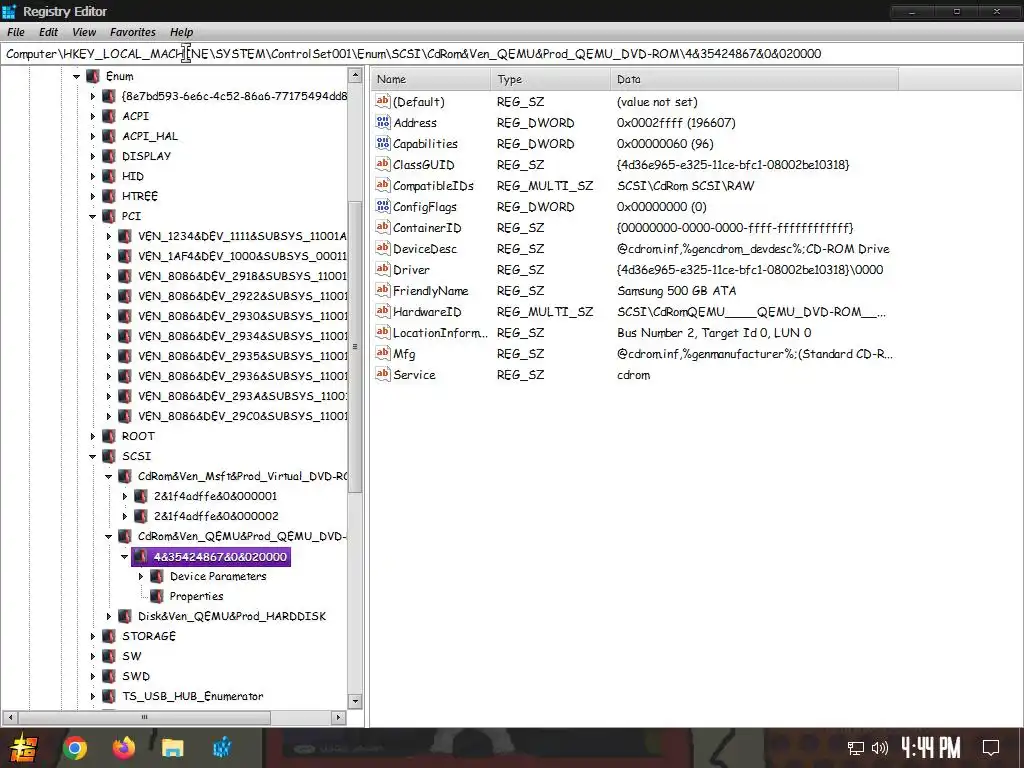
Task: Select the VEN_1234&DEV_1111 PCI key
Action: (242, 236)
